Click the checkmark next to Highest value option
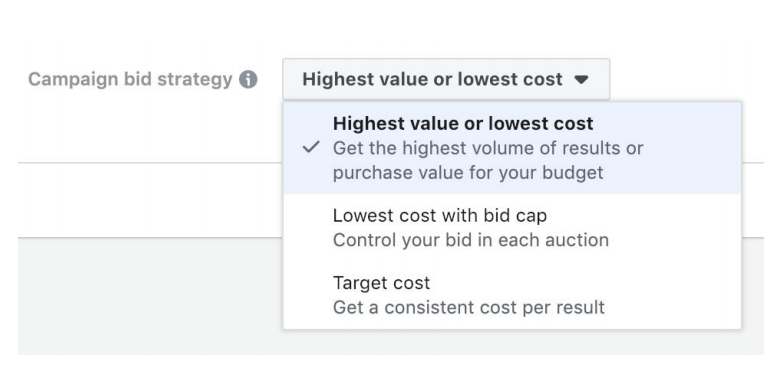The image size is (775, 370). (311, 147)
